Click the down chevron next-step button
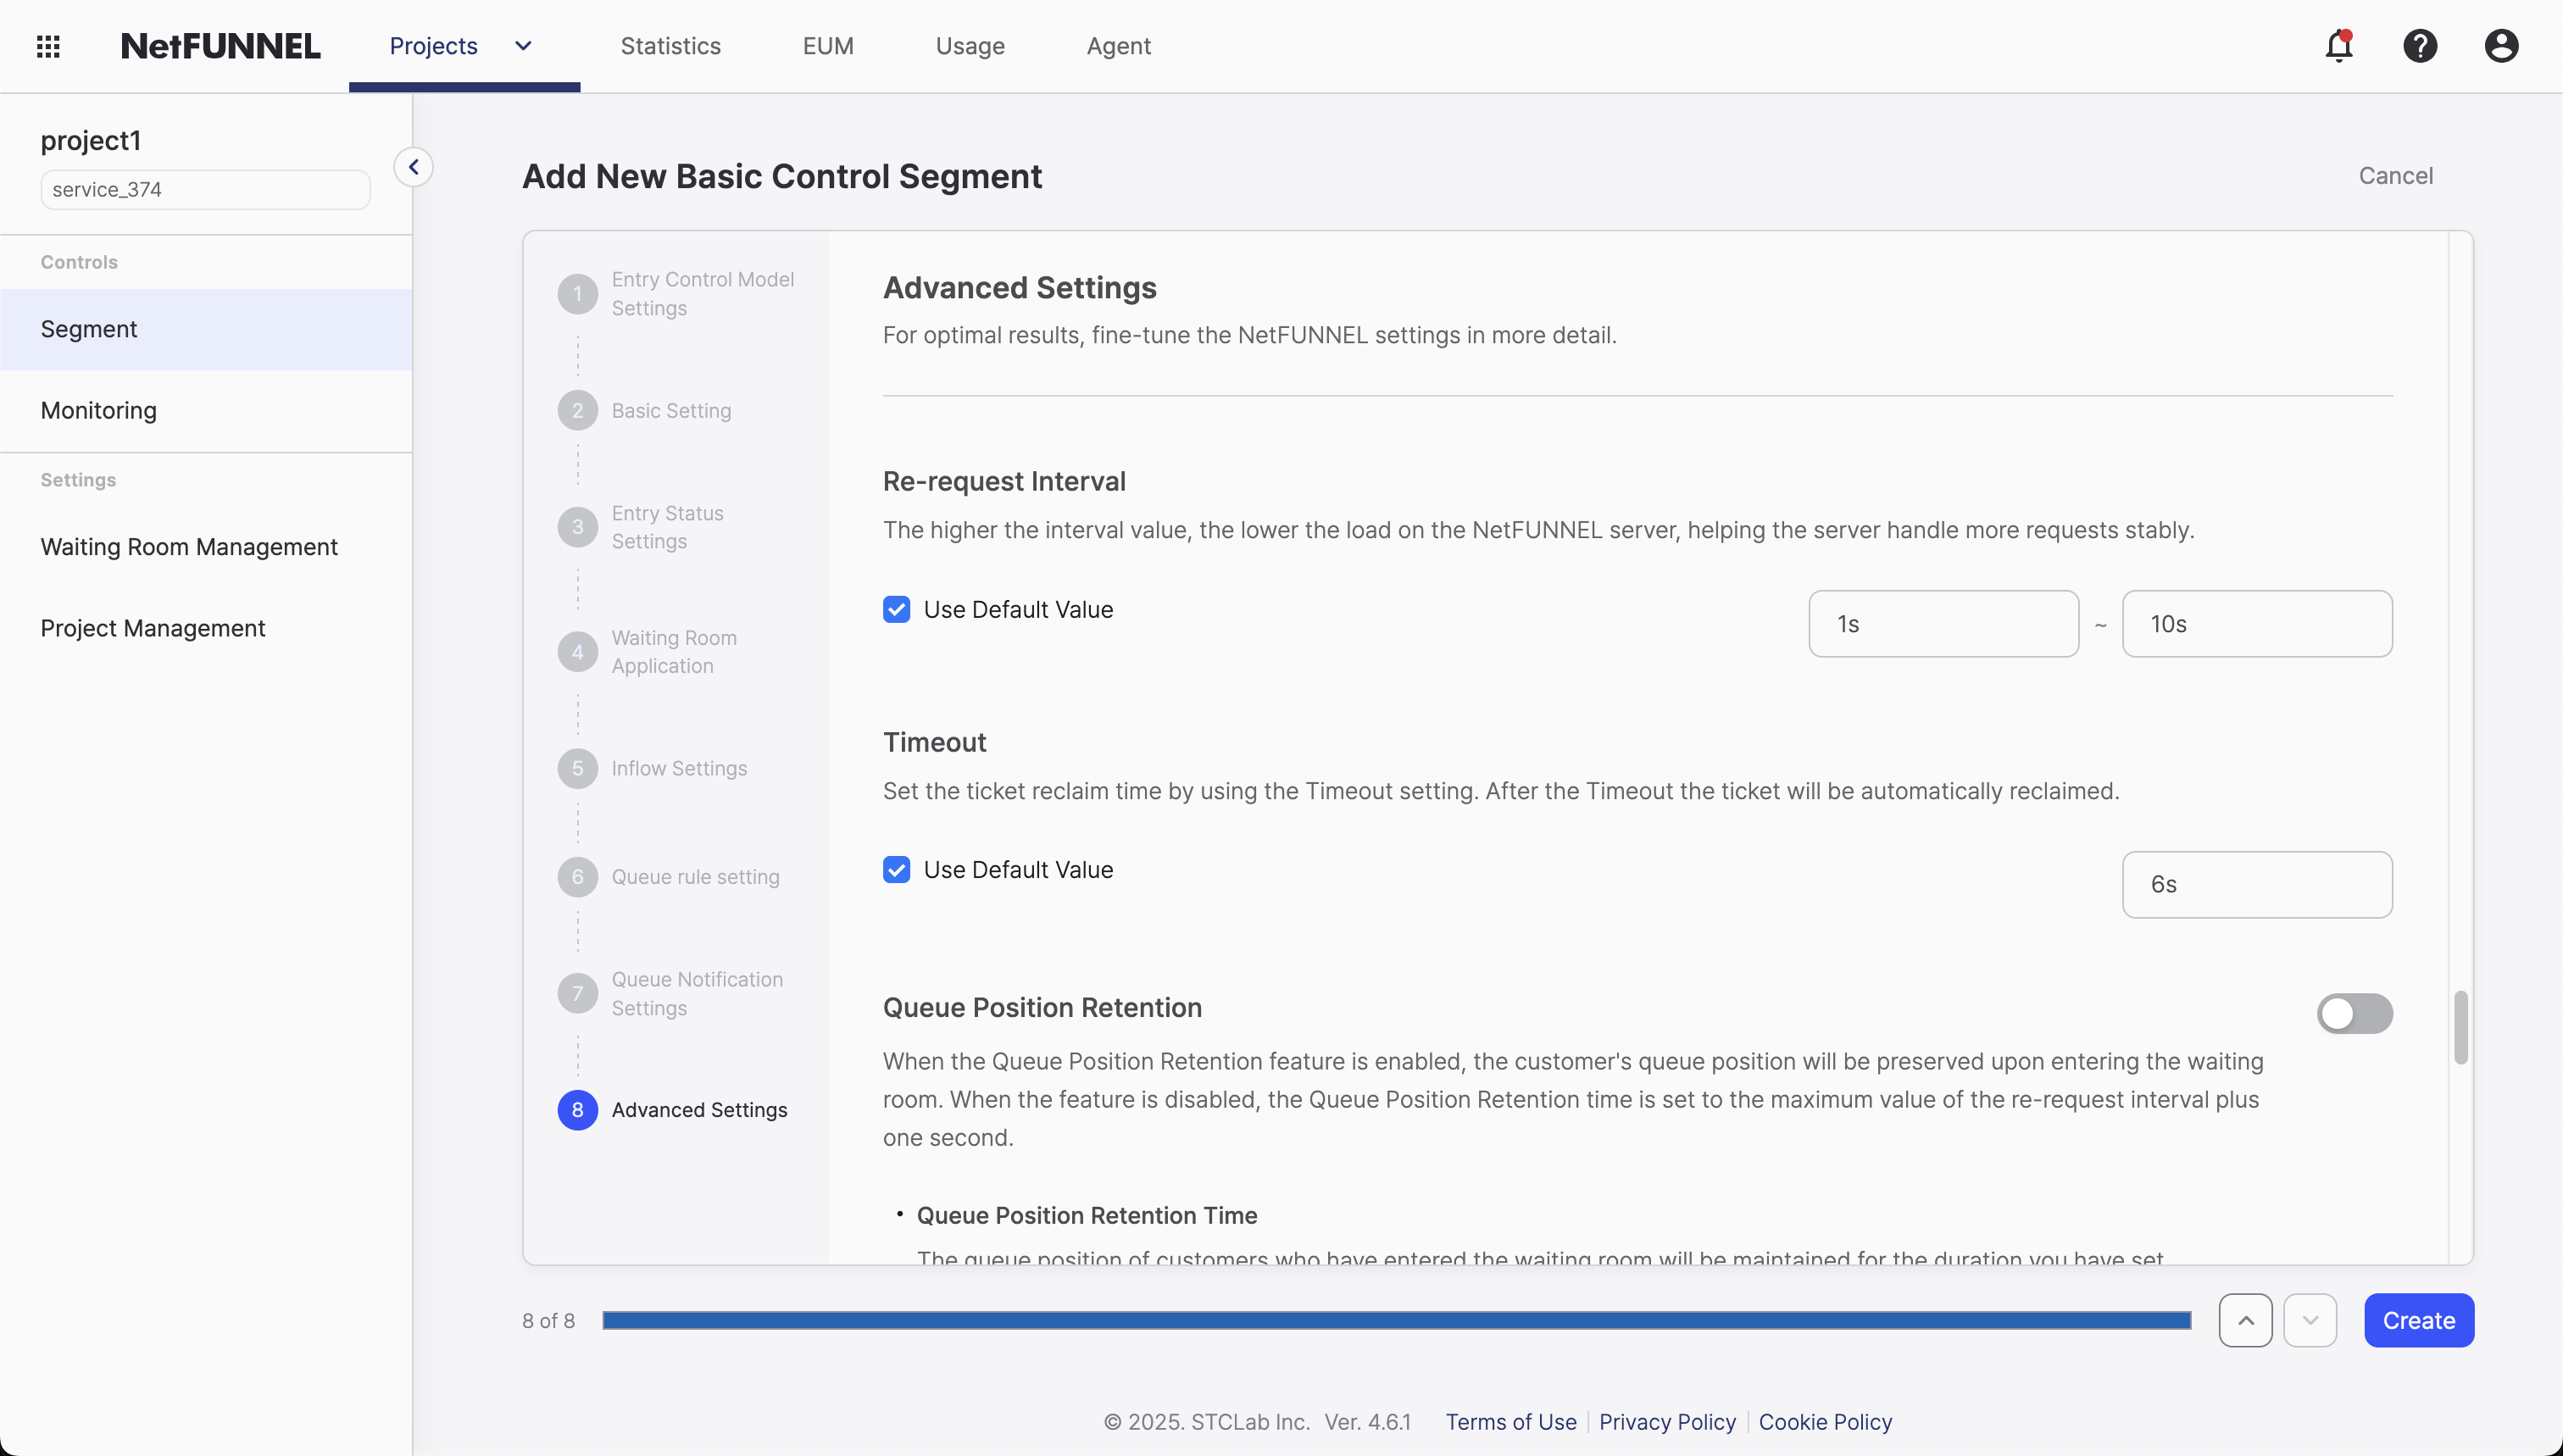Image resolution: width=2563 pixels, height=1456 pixels. coord(2309,1320)
